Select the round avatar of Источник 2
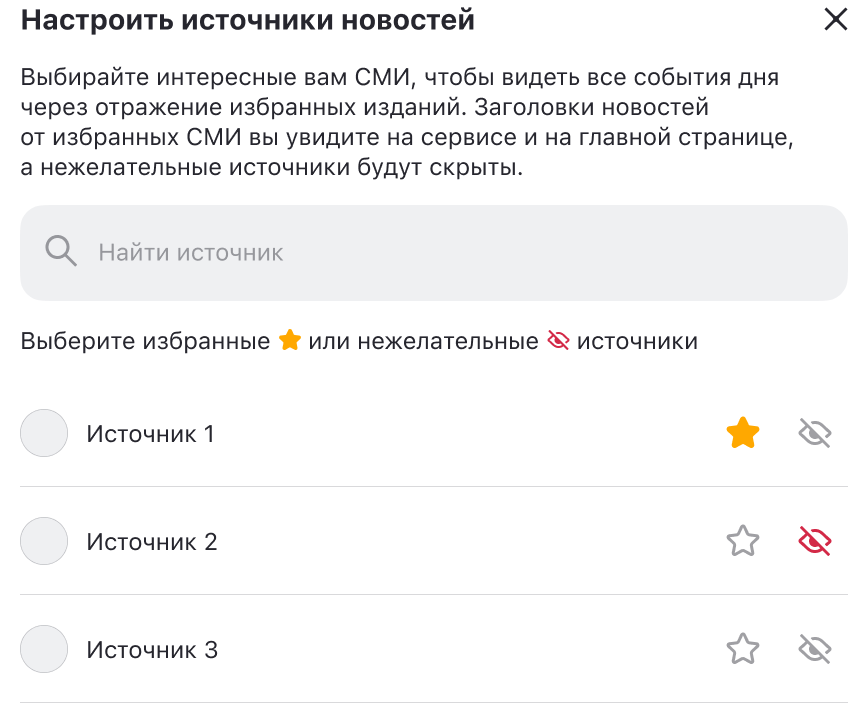Image resolution: width=864 pixels, height=714 pixels. point(44,541)
